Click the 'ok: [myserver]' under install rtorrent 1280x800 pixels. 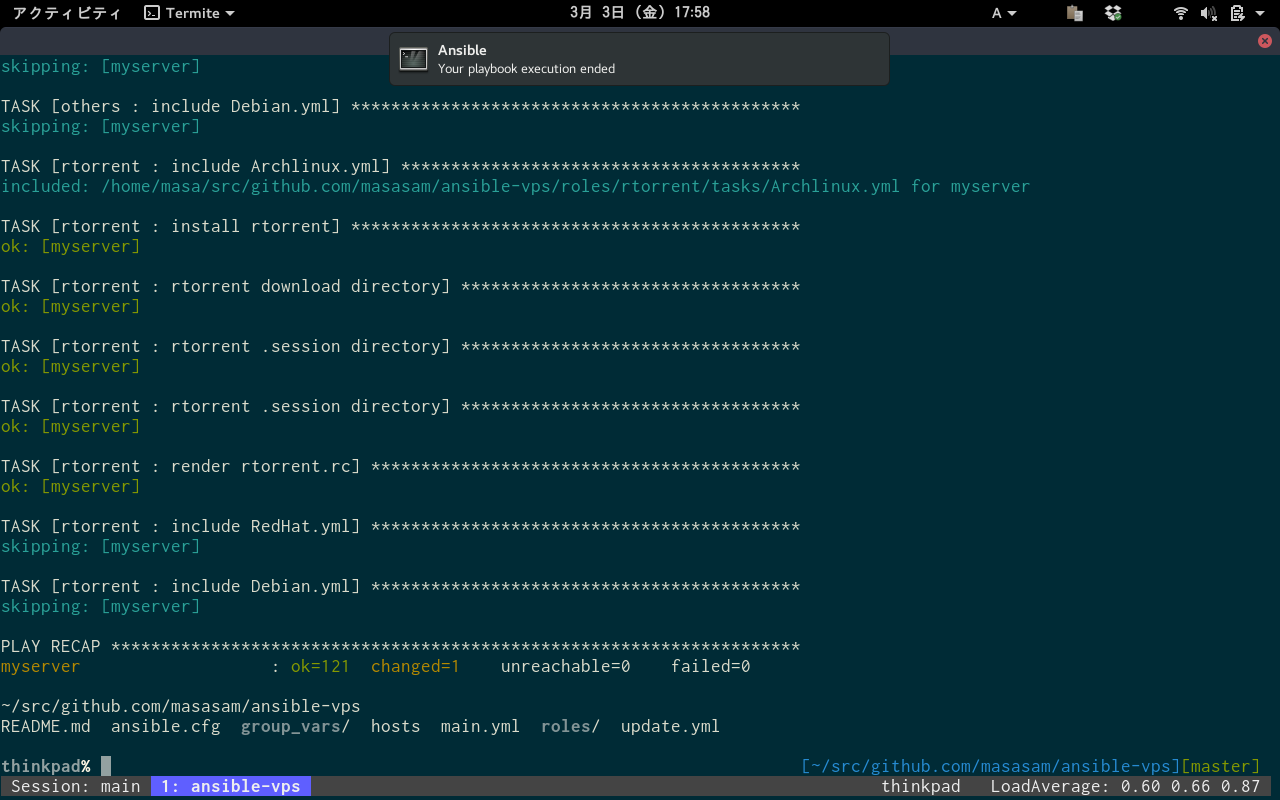click(x=70, y=246)
